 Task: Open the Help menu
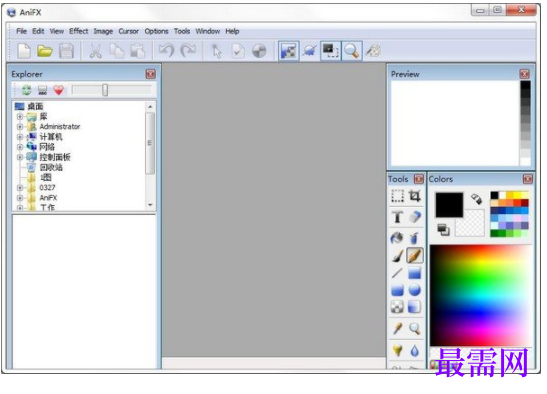(232, 31)
